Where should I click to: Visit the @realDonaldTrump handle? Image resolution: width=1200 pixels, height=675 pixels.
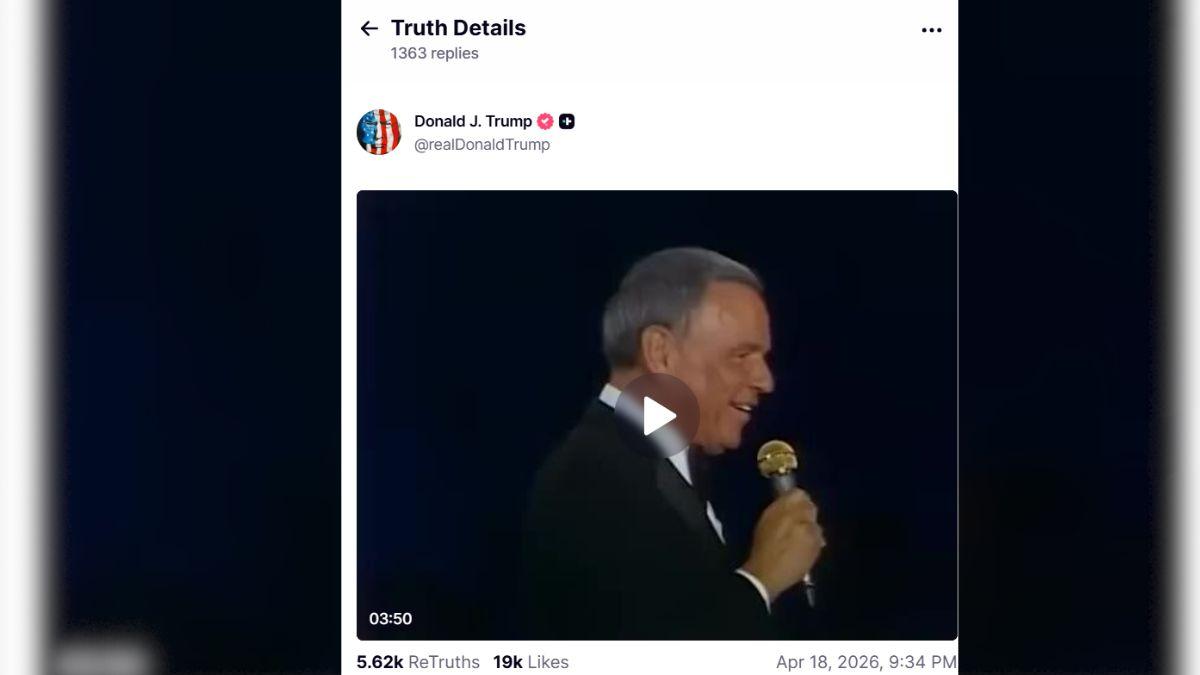point(481,143)
